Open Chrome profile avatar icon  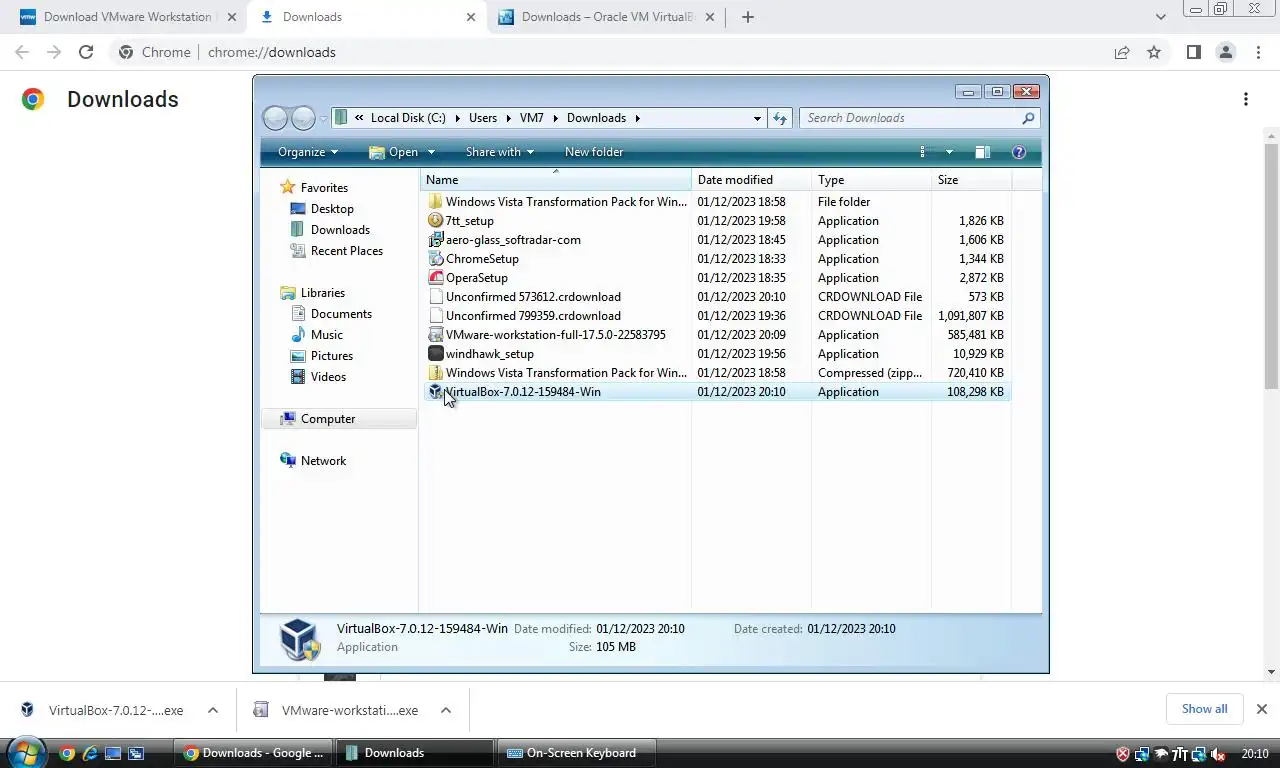pos(1225,52)
